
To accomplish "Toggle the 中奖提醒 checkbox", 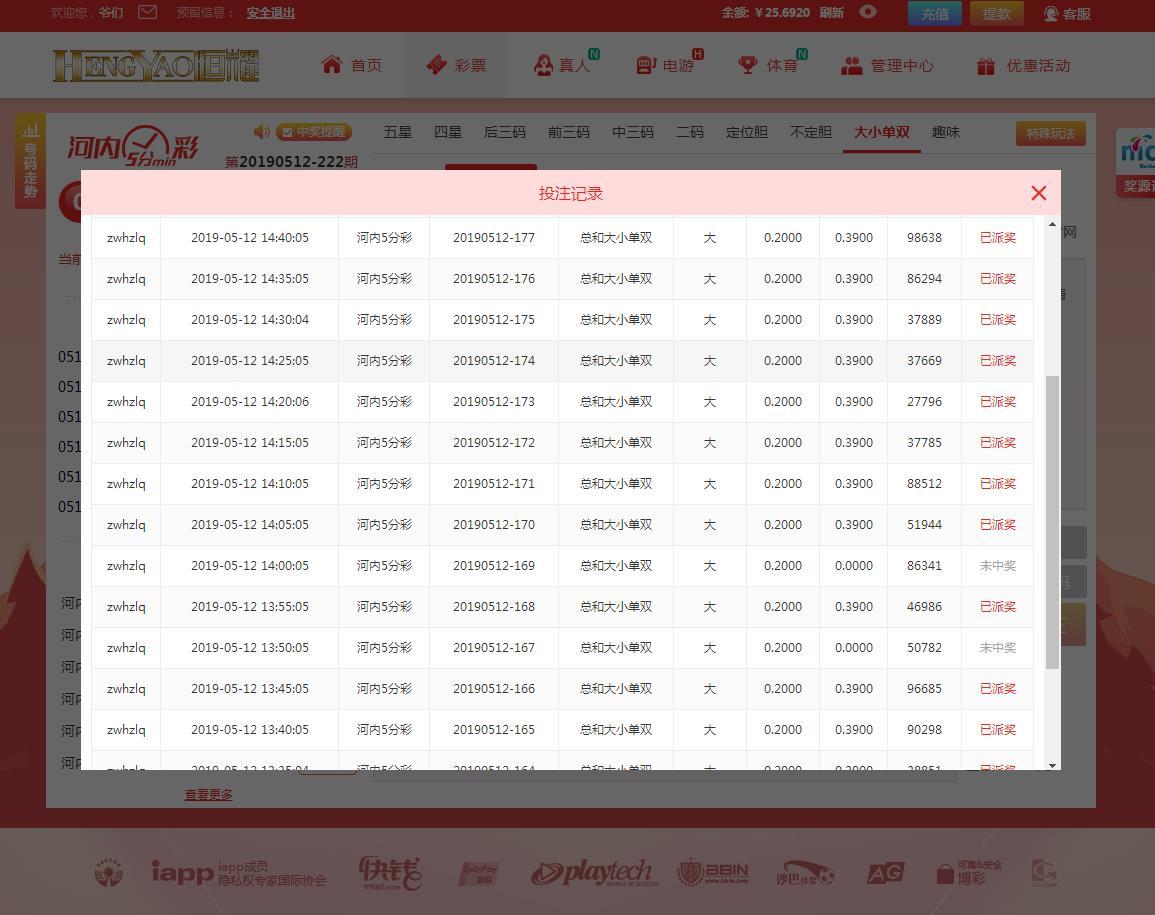I will click(x=287, y=132).
